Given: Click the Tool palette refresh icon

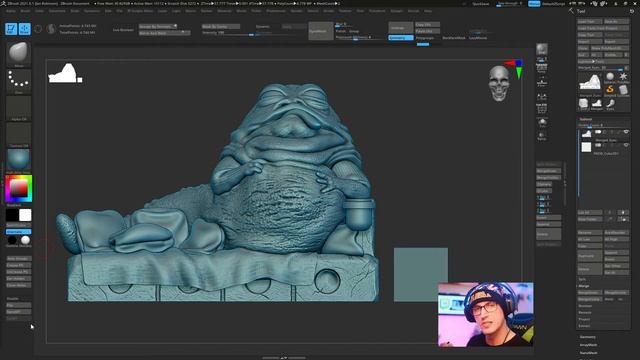Looking at the screenshot, I should click(x=631, y=11).
